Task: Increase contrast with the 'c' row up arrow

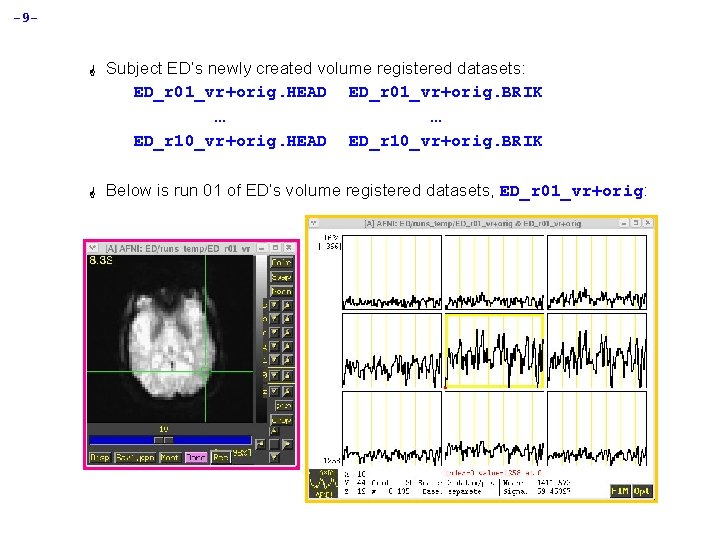Action: 287,305
